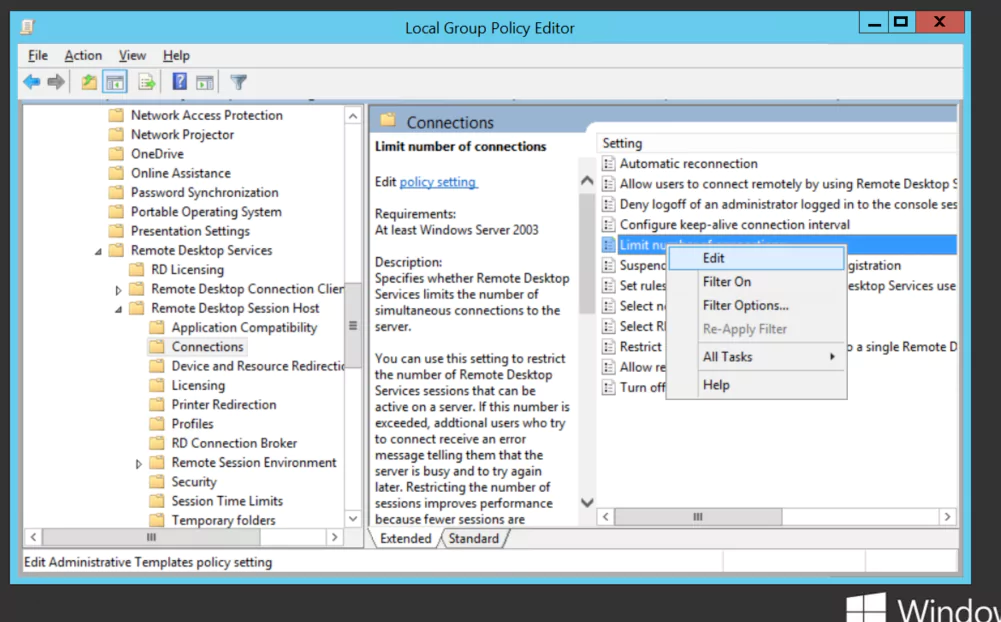1001x622 pixels.
Task: Collapse the Remote Desktop Session Host node
Action: [x=119, y=310]
